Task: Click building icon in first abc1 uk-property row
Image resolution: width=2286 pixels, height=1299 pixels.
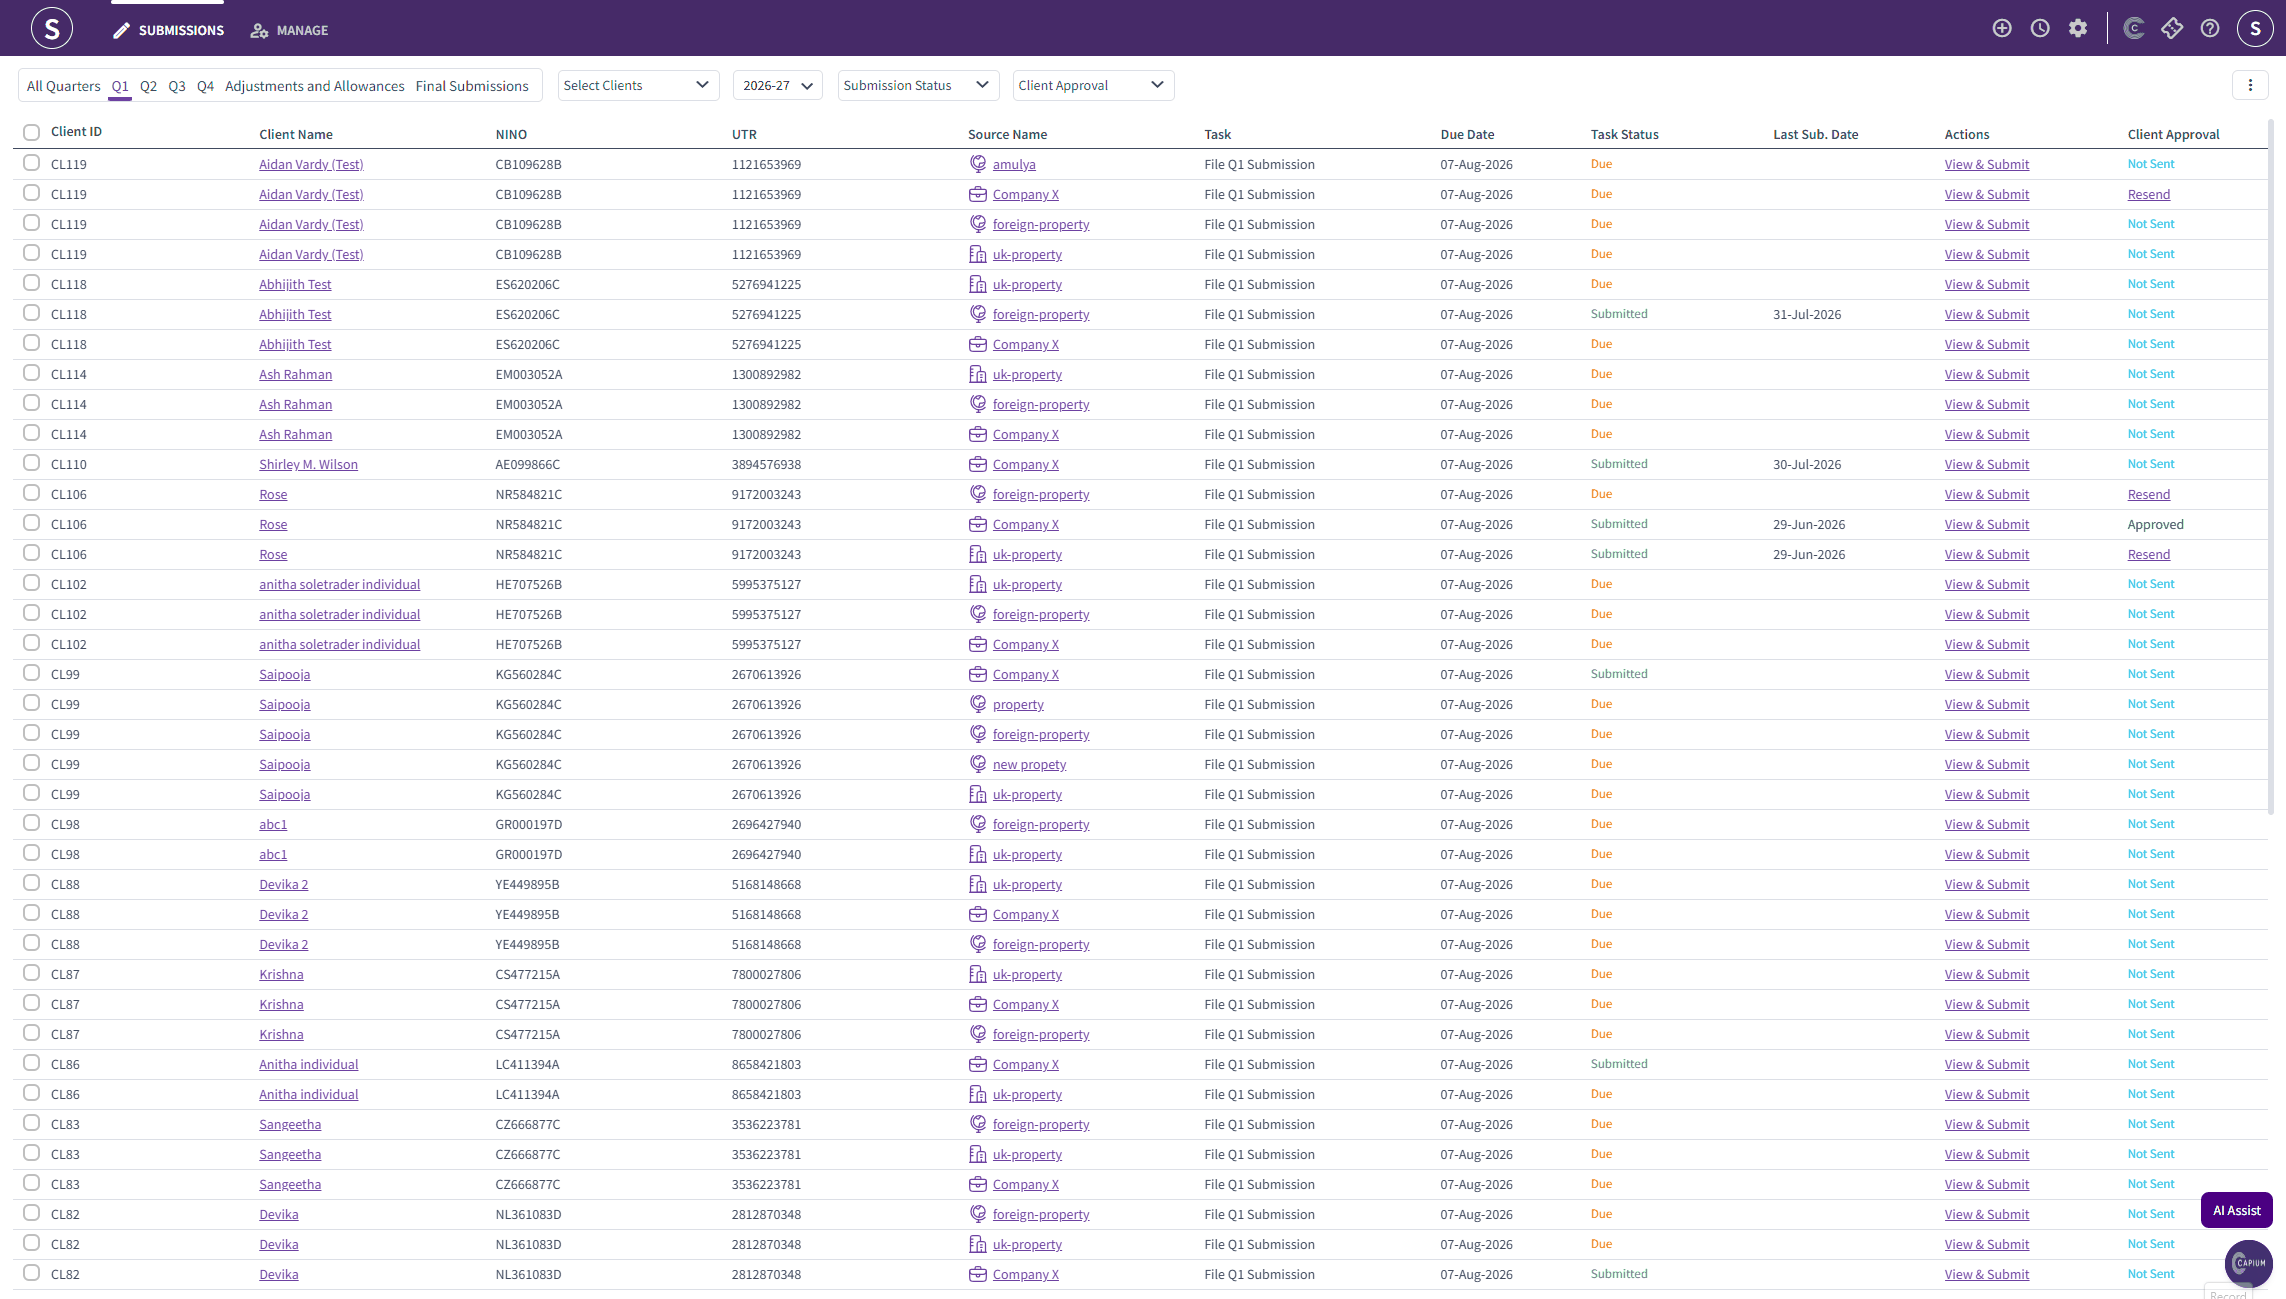Action: (978, 854)
